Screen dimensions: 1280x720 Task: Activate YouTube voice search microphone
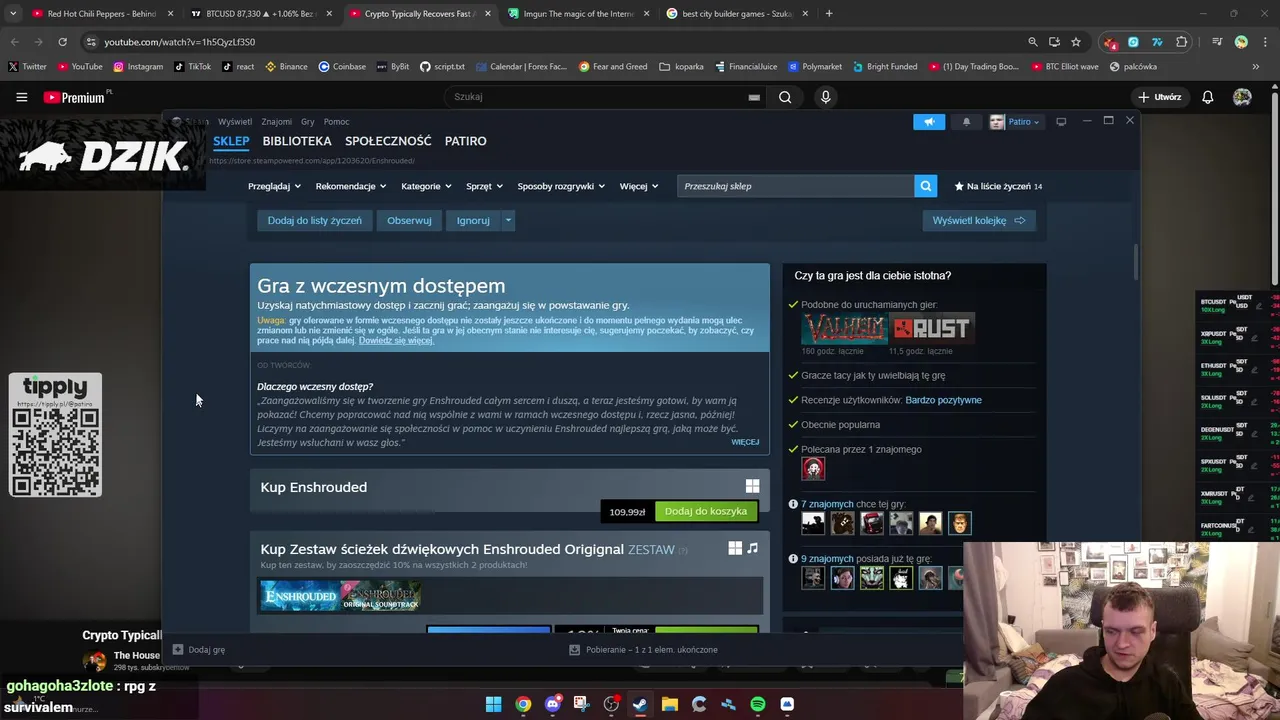click(825, 97)
